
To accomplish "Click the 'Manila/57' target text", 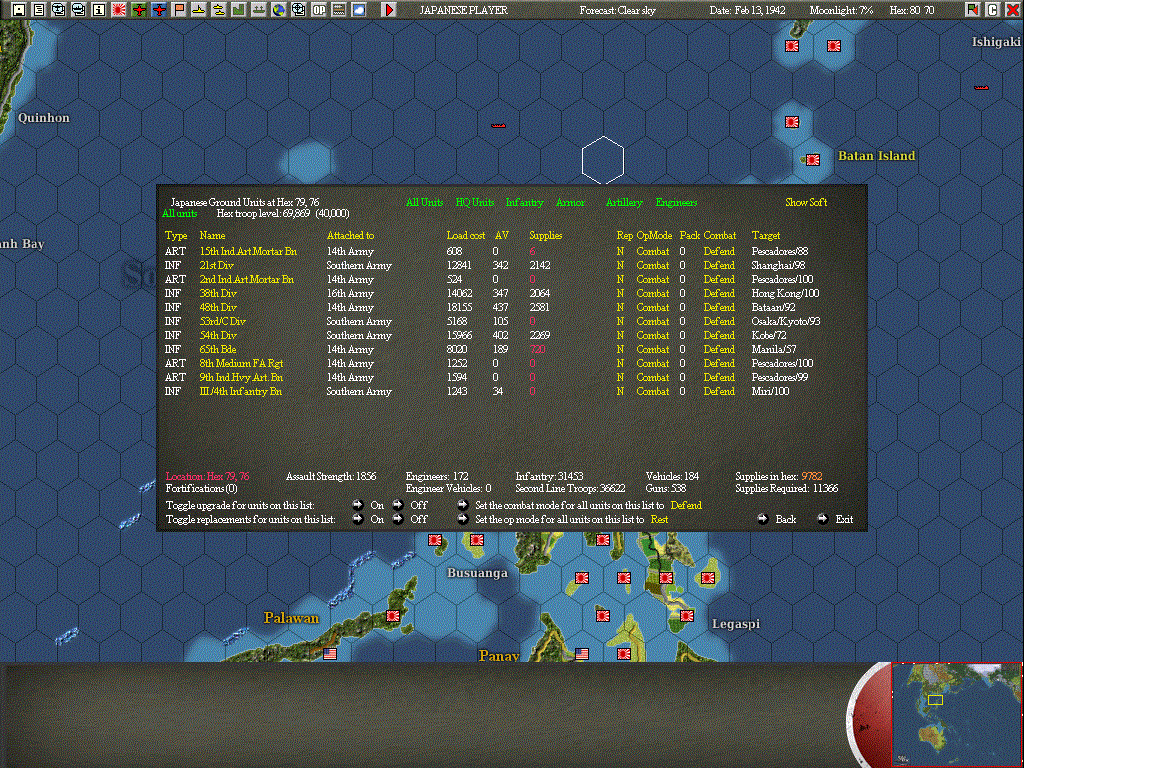I will 774,349.
